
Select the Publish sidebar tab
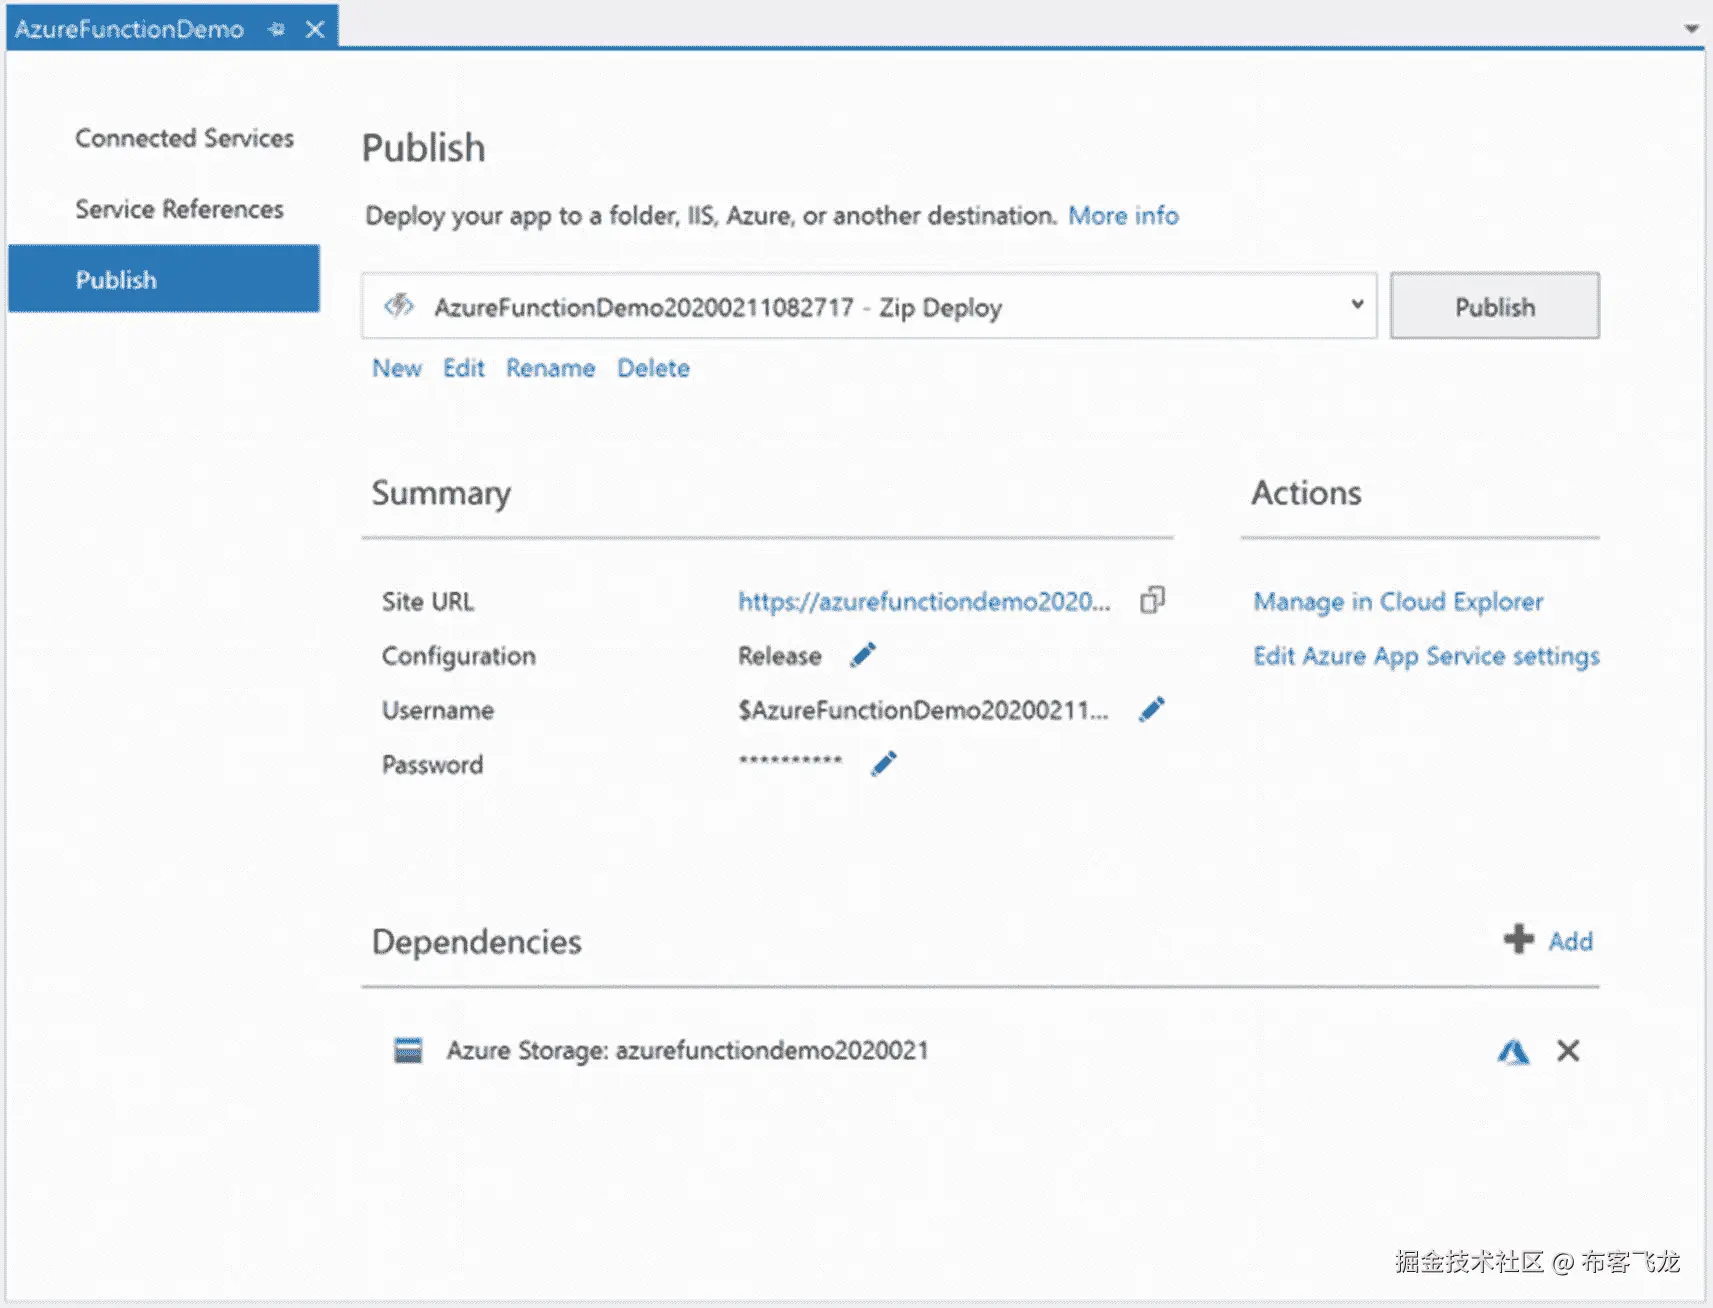pyautogui.click(x=164, y=279)
